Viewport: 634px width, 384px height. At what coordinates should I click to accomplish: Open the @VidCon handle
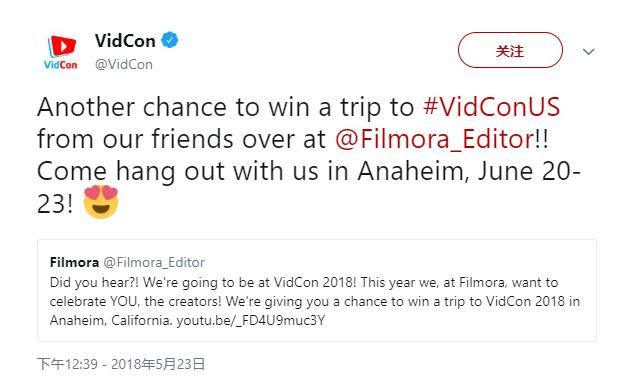coord(124,64)
